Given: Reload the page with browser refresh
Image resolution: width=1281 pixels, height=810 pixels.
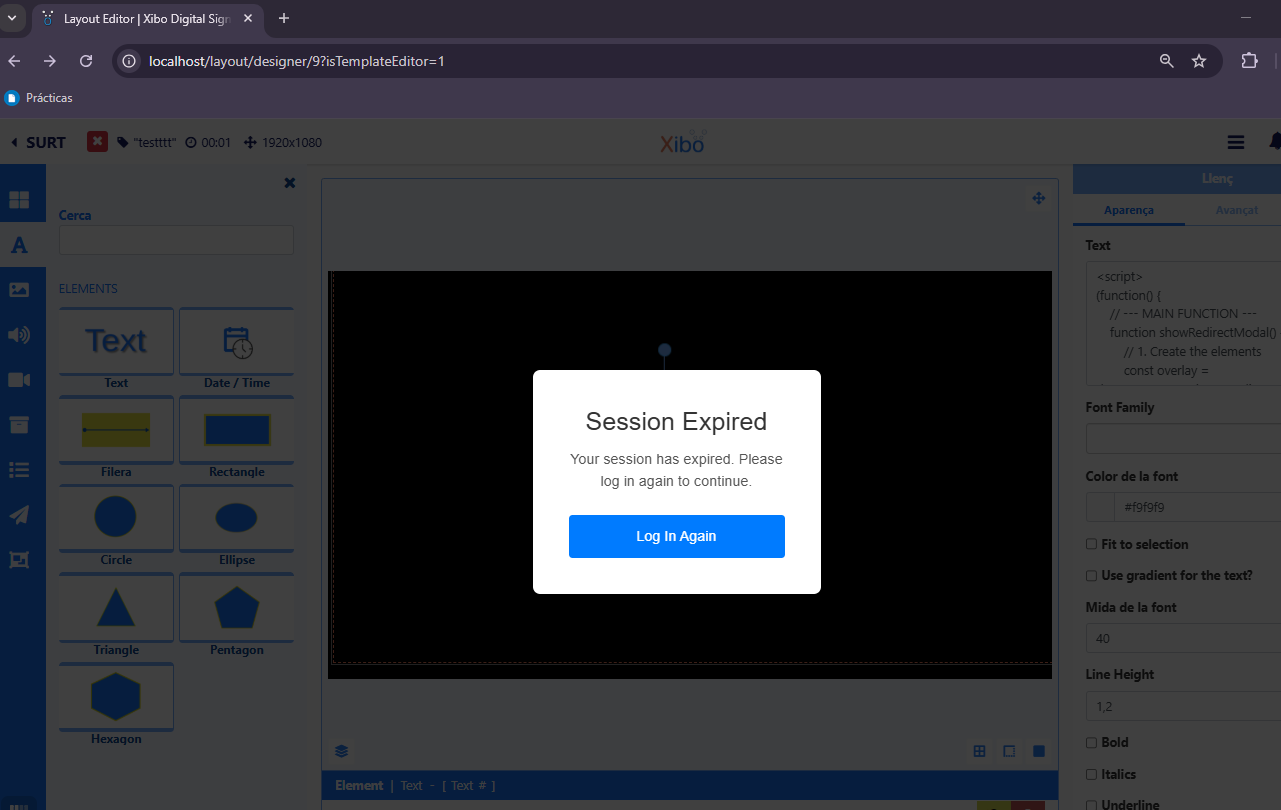Looking at the screenshot, I should click(86, 61).
